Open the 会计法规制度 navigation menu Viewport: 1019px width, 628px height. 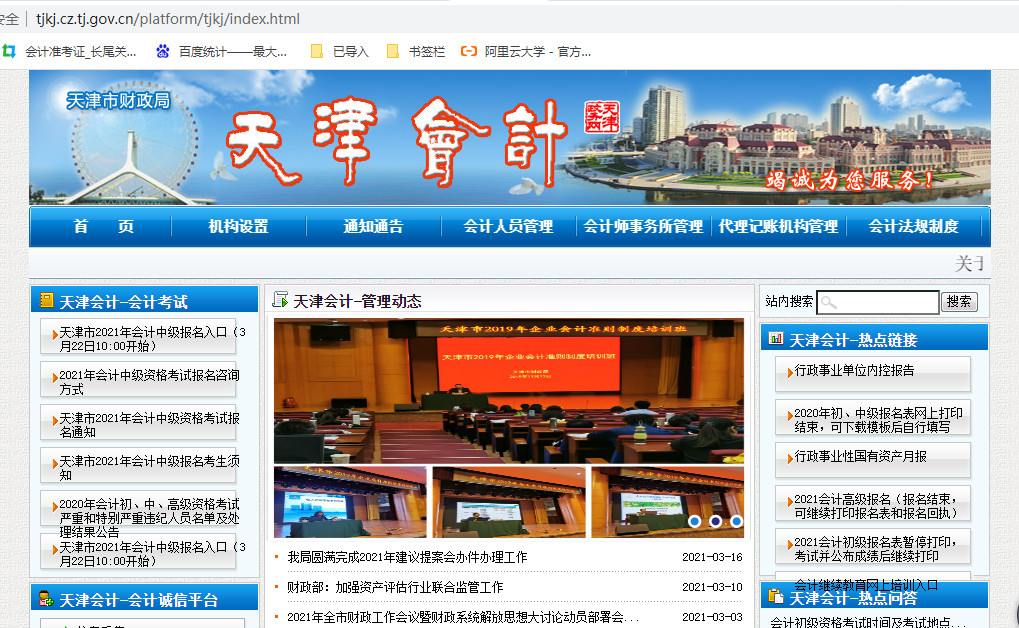pyautogui.click(x=913, y=227)
